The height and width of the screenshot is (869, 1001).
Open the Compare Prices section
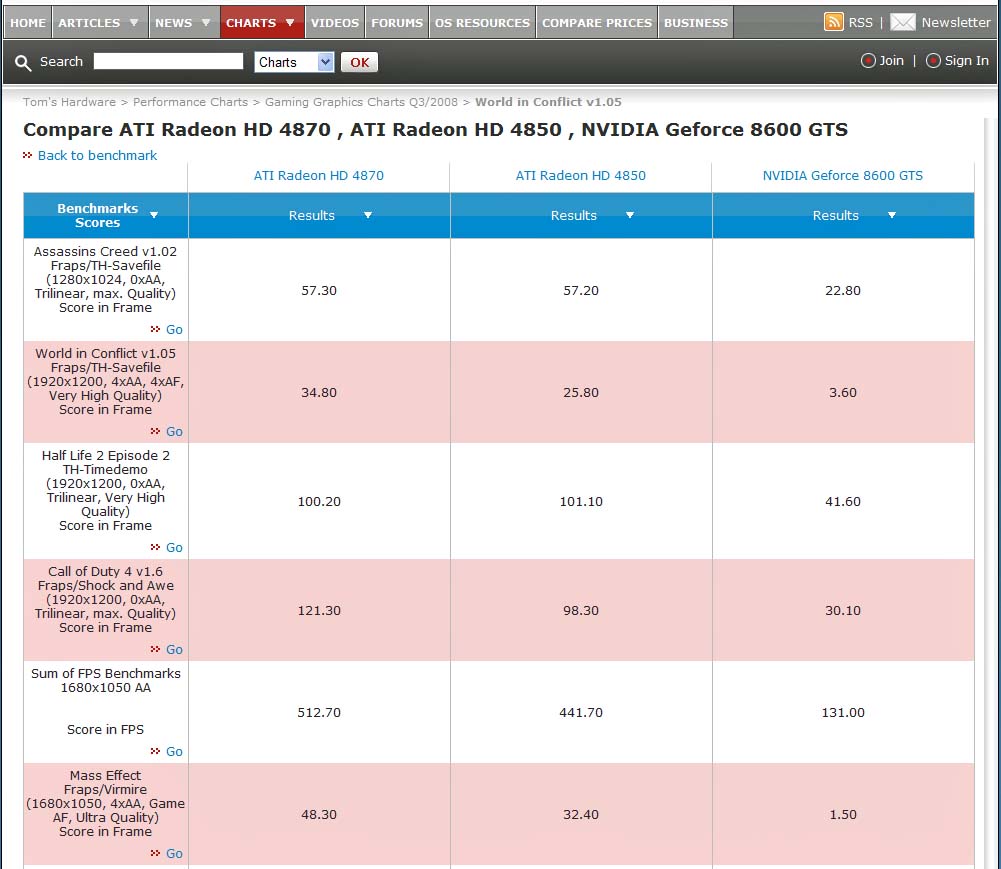(597, 22)
